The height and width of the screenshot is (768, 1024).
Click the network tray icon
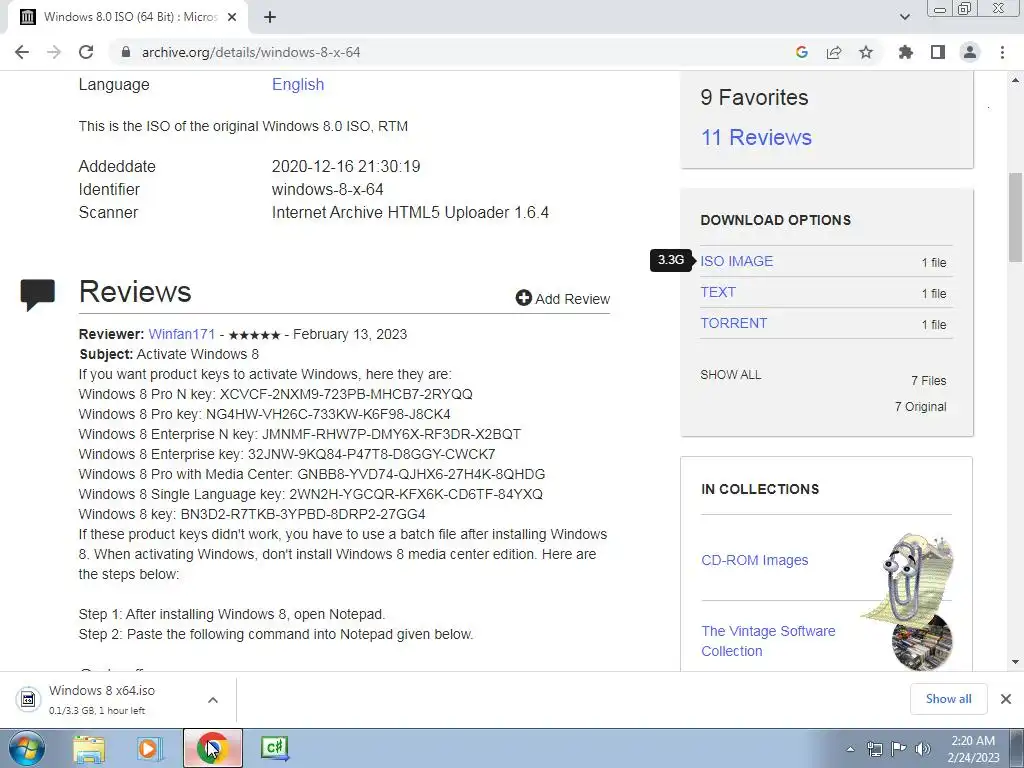874,749
